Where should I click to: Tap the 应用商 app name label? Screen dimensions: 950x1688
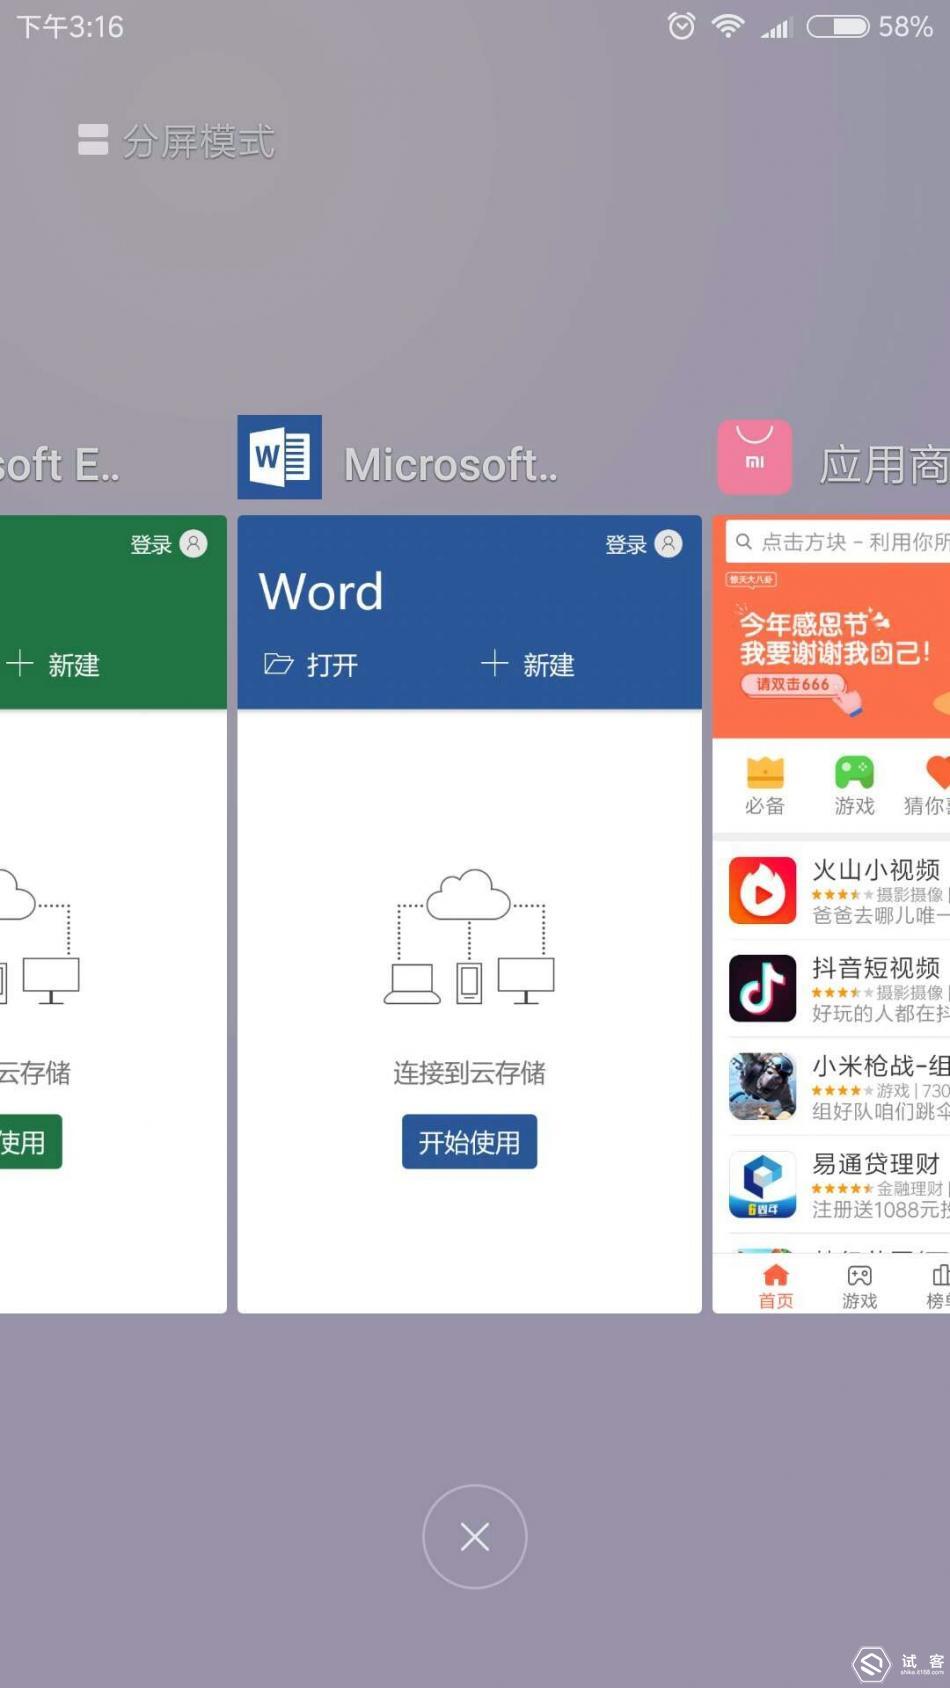pos(884,464)
